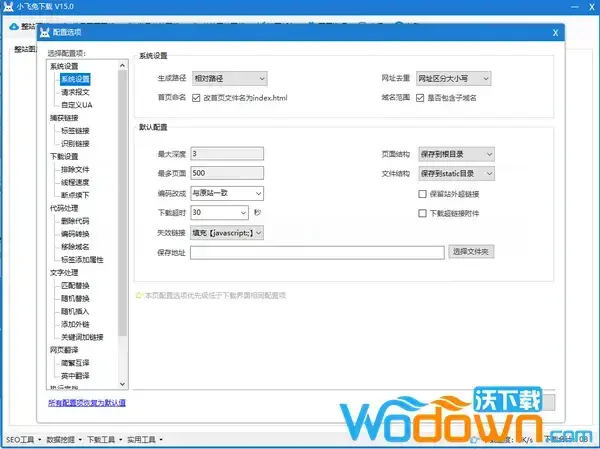
Task: Open the 实用工具 menu at the bottom
Action: (145, 439)
